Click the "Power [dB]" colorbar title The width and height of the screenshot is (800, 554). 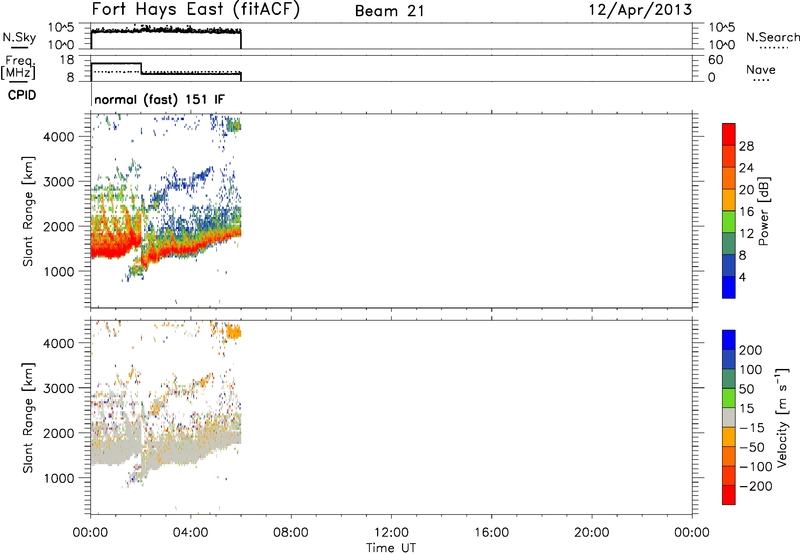click(x=763, y=211)
